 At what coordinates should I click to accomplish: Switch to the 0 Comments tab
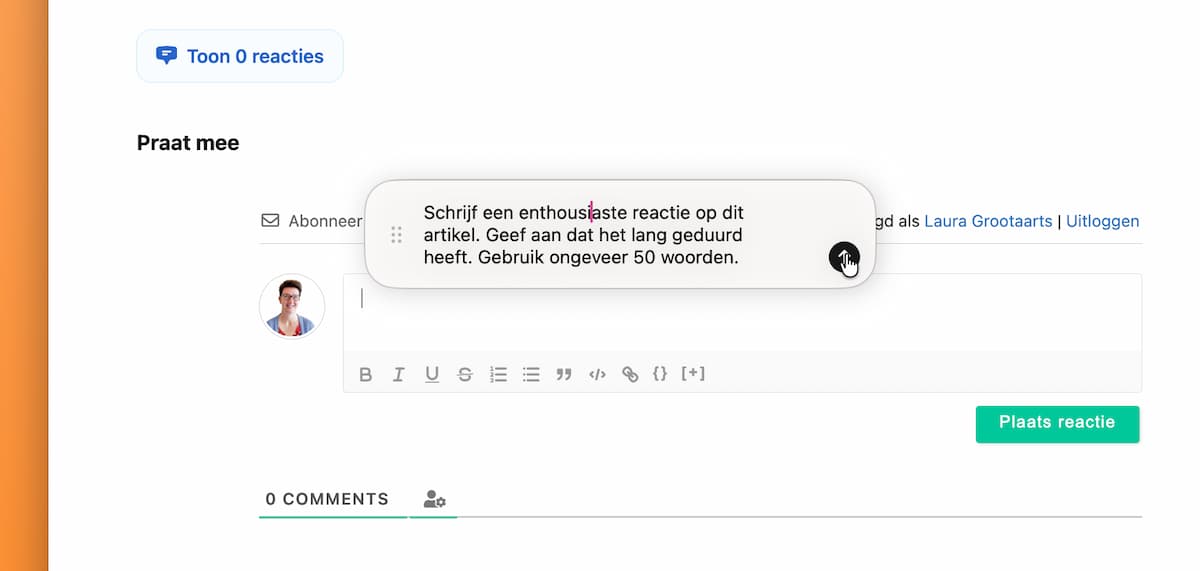327,499
